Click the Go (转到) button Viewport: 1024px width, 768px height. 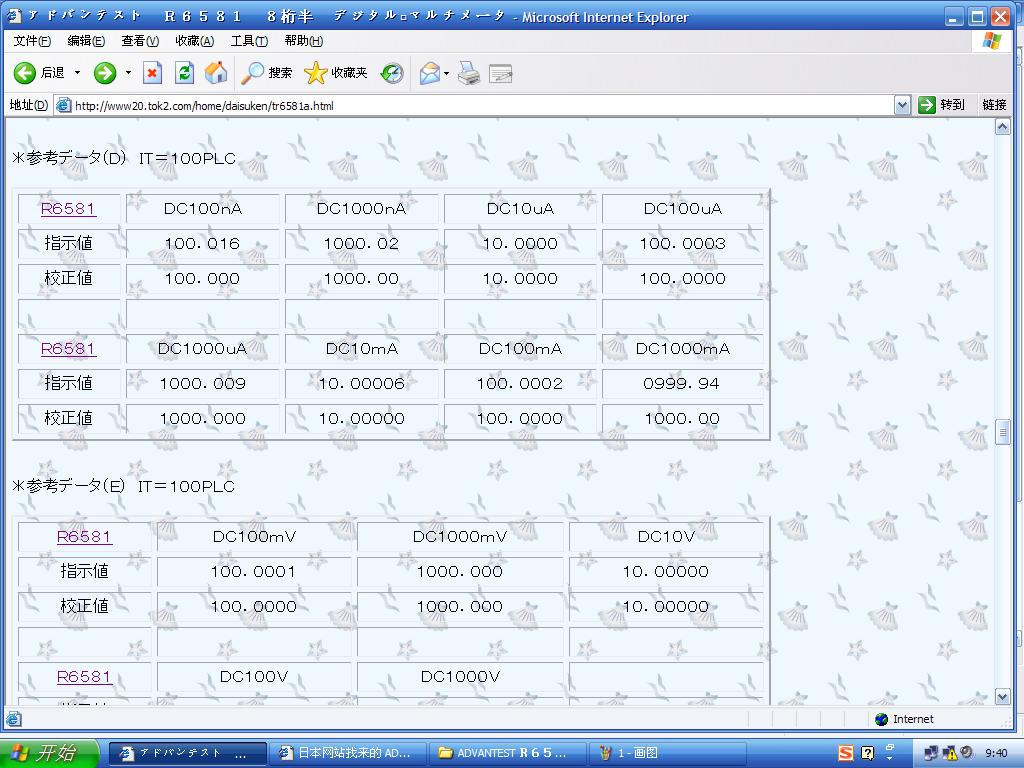pyautogui.click(x=941, y=105)
